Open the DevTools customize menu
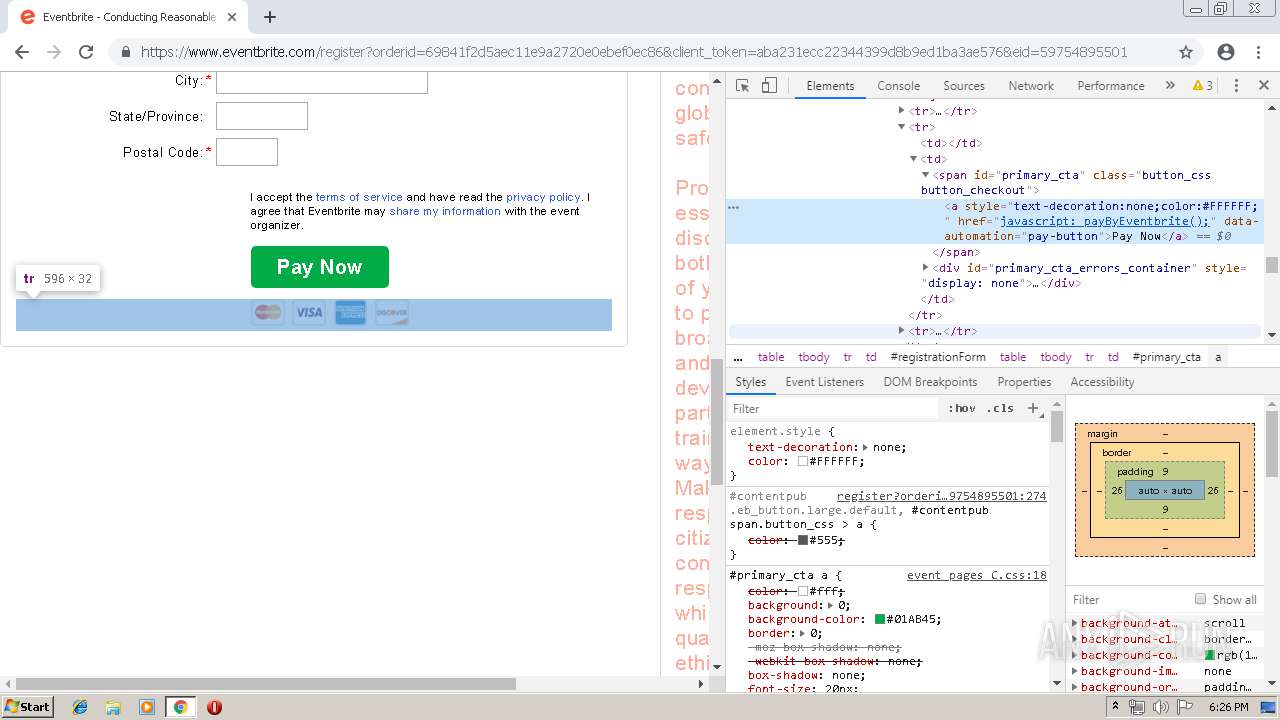This screenshot has height=720, width=1280. click(1236, 86)
